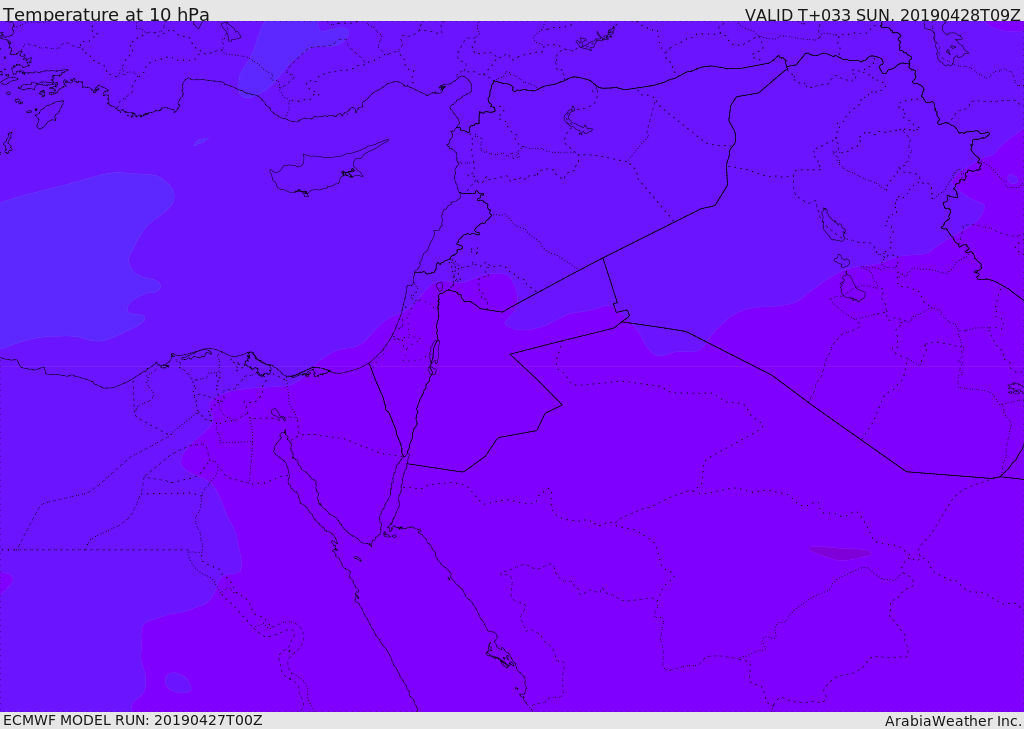Click the small dark purple patch in the southeast
This screenshot has height=729, width=1024.
pos(840,553)
